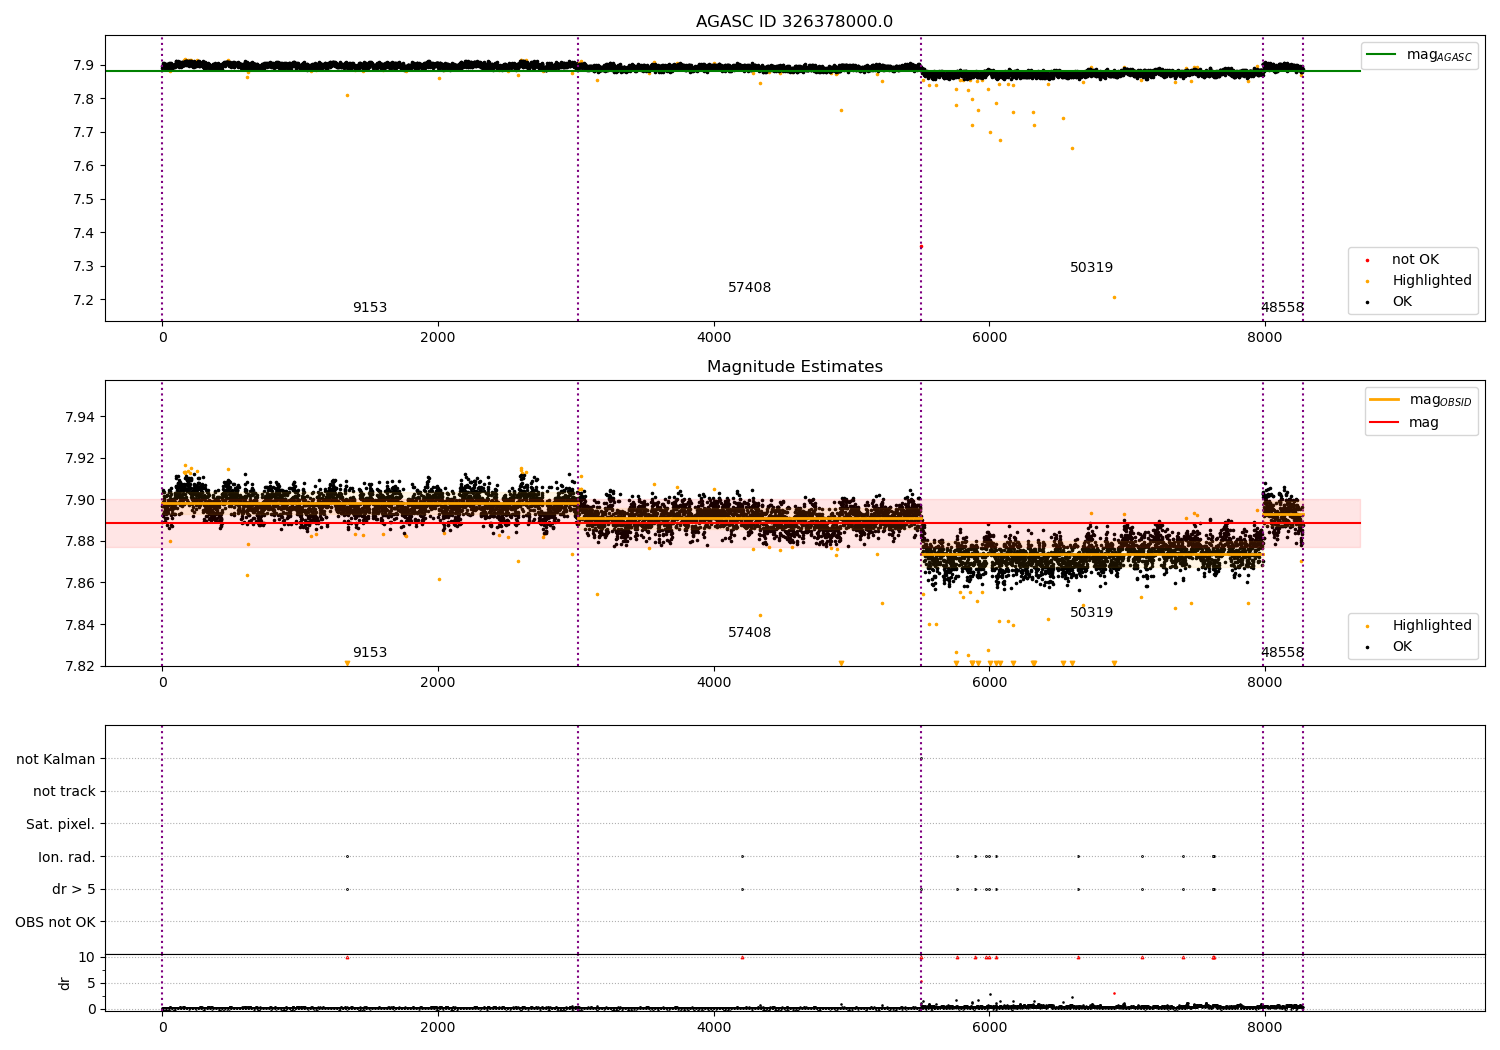The image size is (1500, 1050).
Task: Click the 7.5 y-axis tick in the top plot
Action: (84, 199)
